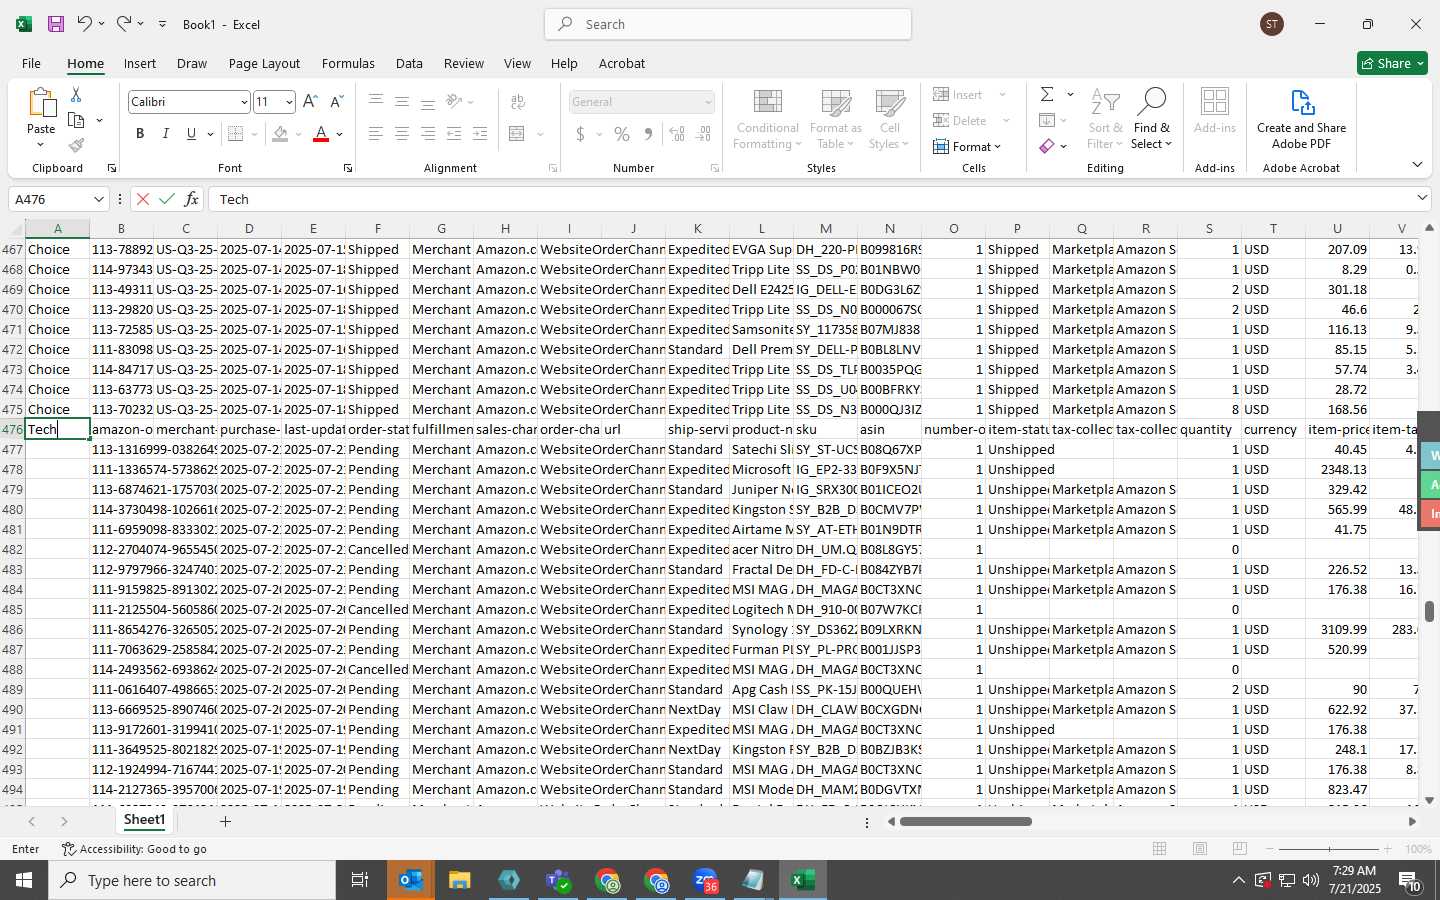Screen dimensions: 1440x900
Task: Save the workbook with the floppy disk icon
Action: point(56,24)
